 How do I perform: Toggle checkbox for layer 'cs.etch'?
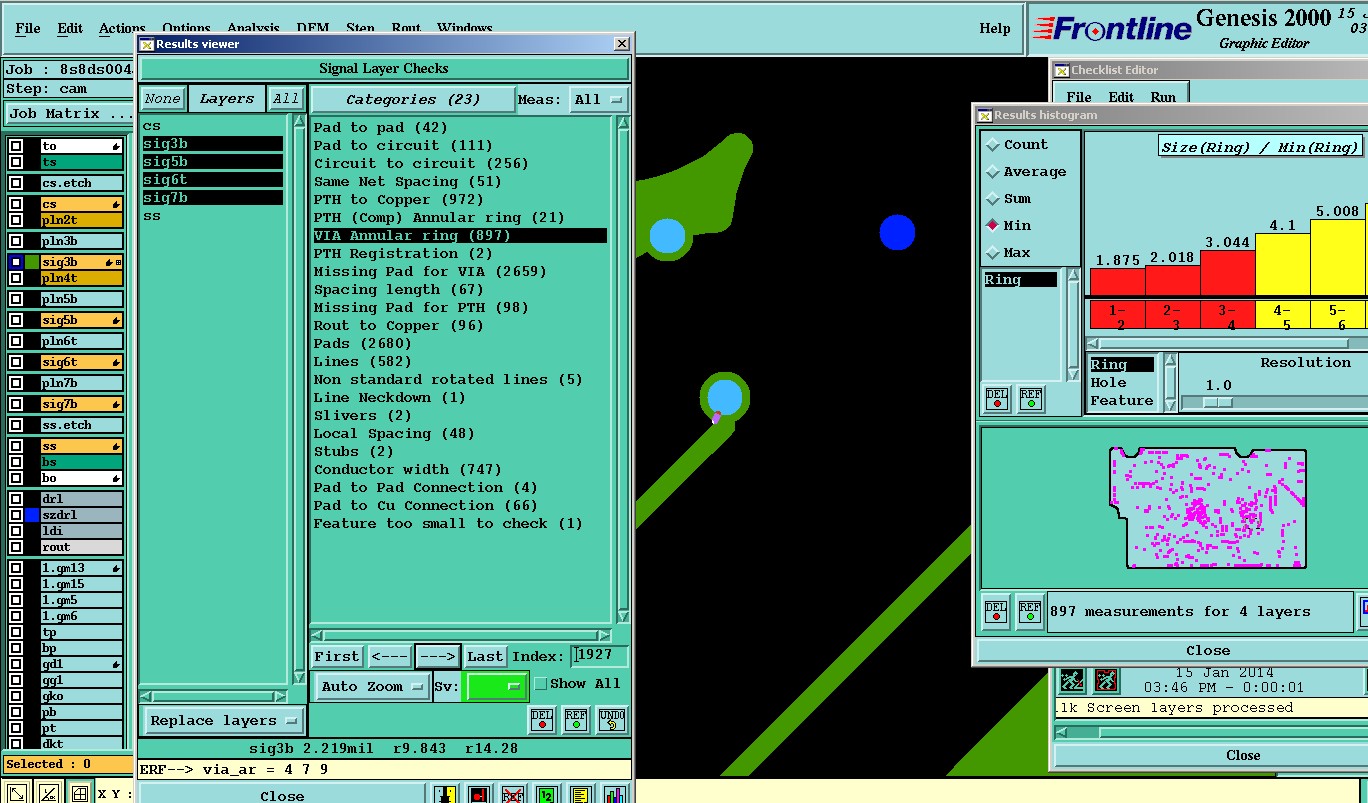tap(15, 183)
